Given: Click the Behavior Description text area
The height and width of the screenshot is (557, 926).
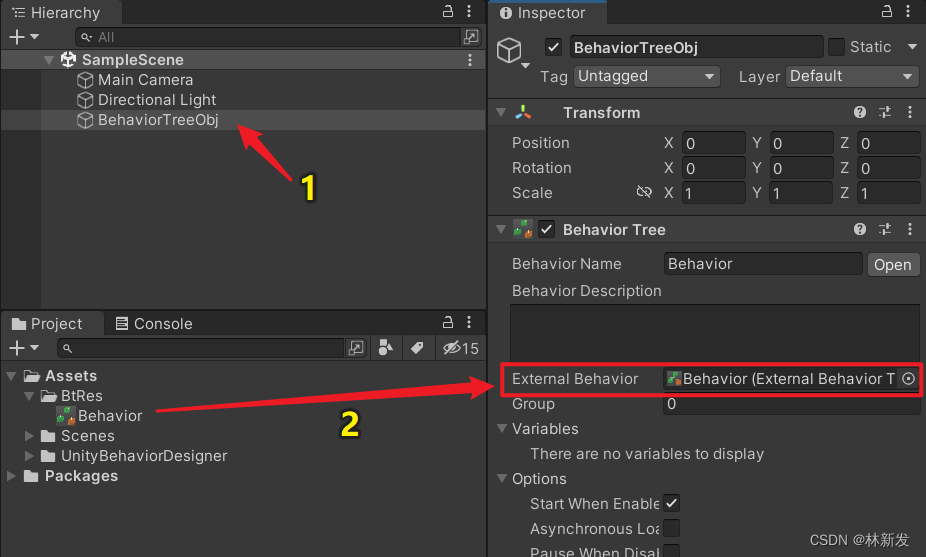Looking at the screenshot, I should 715,333.
